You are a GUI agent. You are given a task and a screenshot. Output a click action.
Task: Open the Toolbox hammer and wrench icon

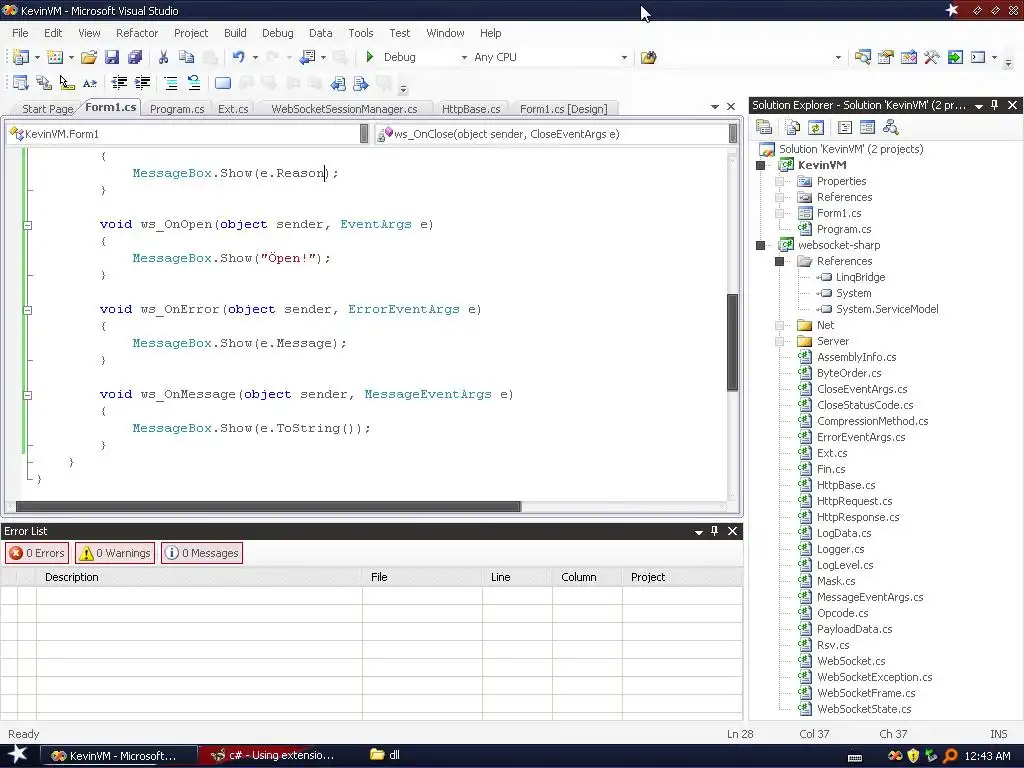[932, 57]
